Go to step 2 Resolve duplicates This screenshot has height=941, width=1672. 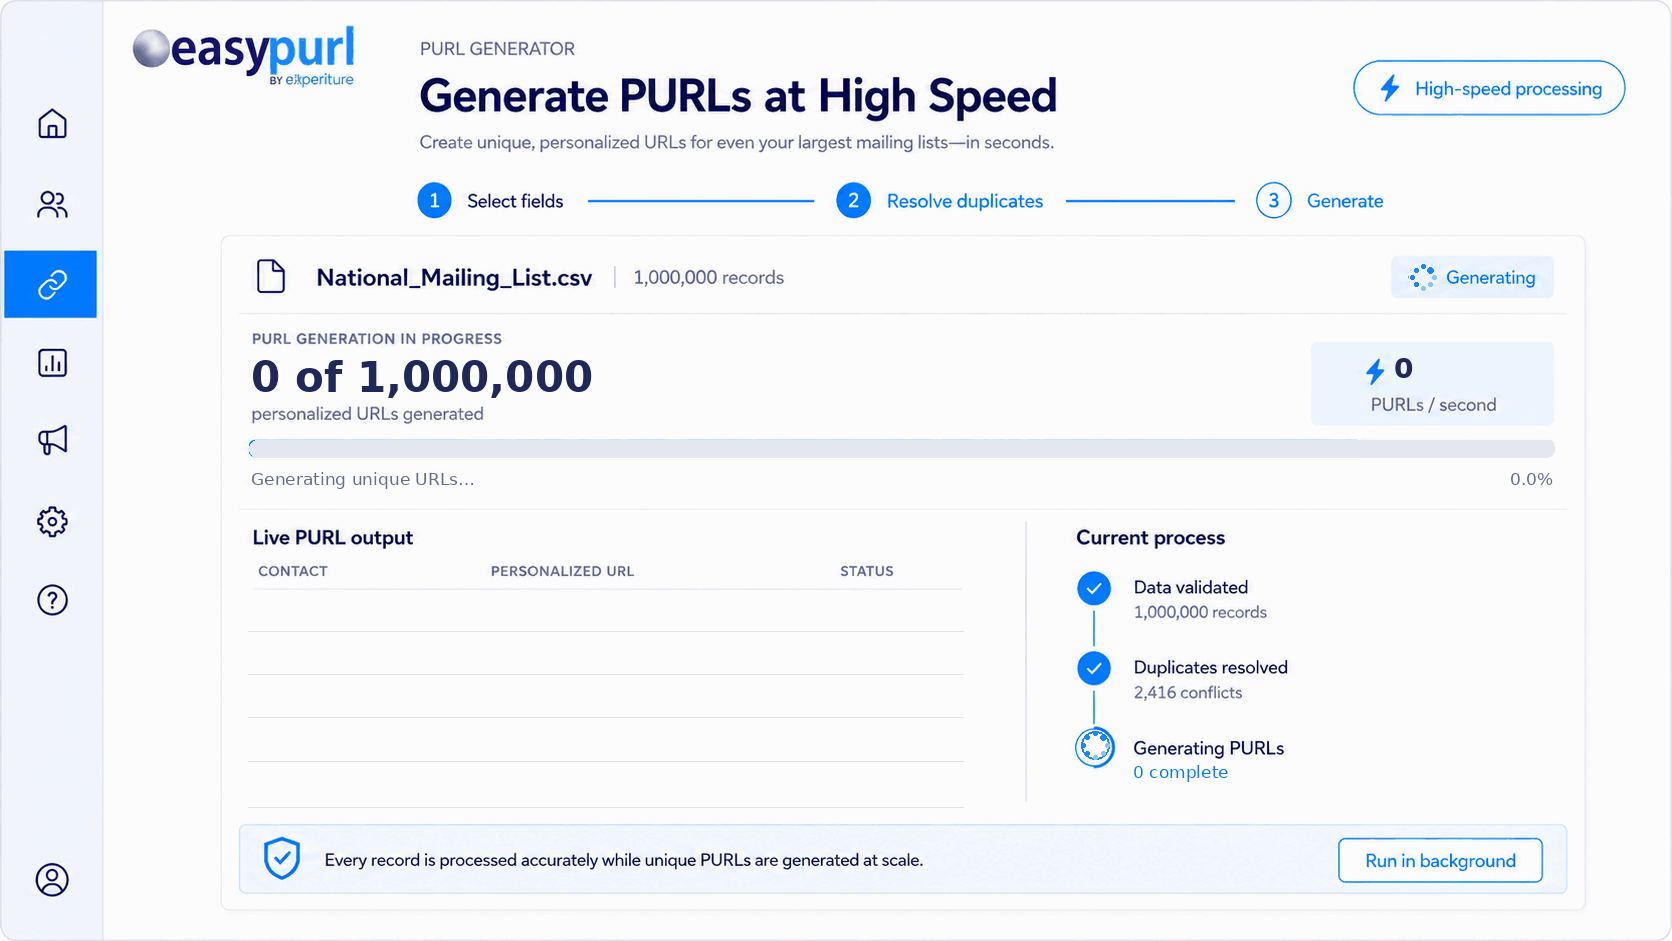(940, 201)
